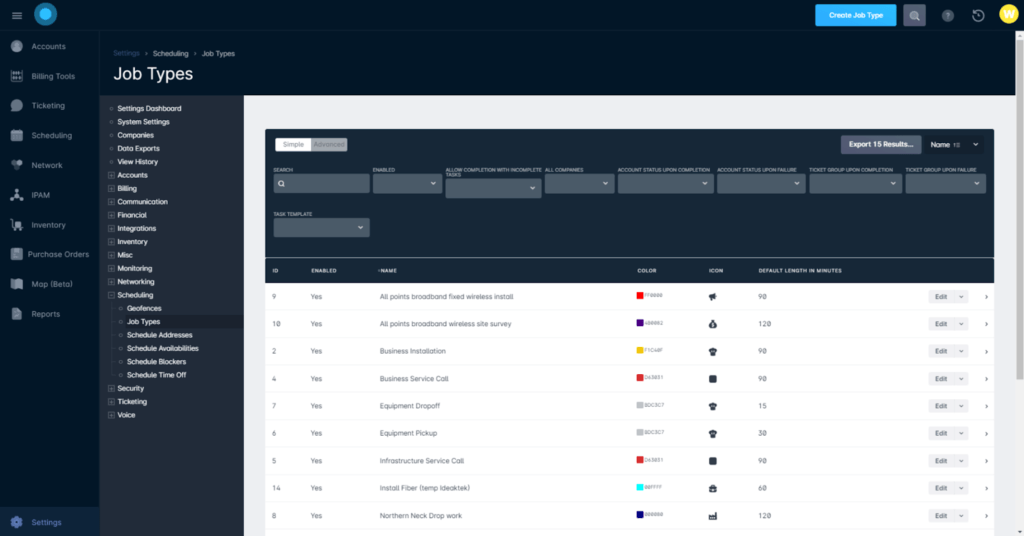This screenshot has height=536, width=1024.
Task: Open the Task Template dropdown
Action: (x=321, y=228)
